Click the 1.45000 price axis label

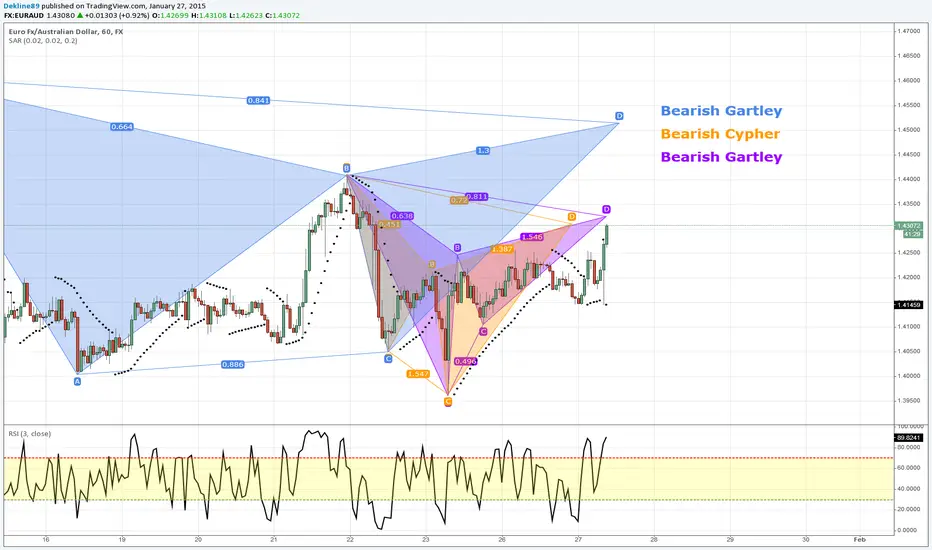tap(909, 130)
